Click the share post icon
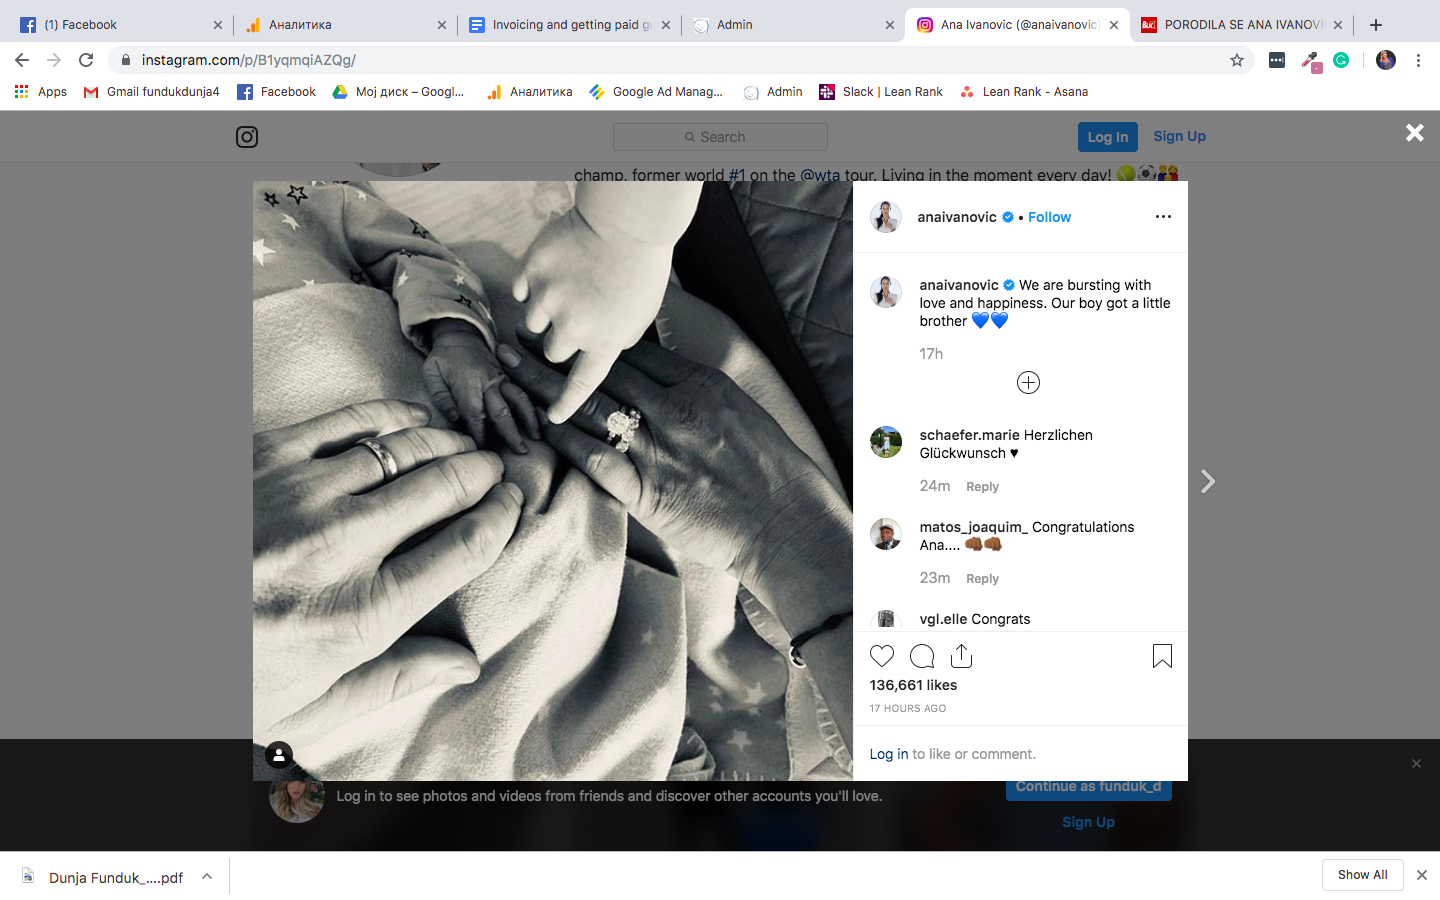The width and height of the screenshot is (1440, 900). (x=961, y=656)
